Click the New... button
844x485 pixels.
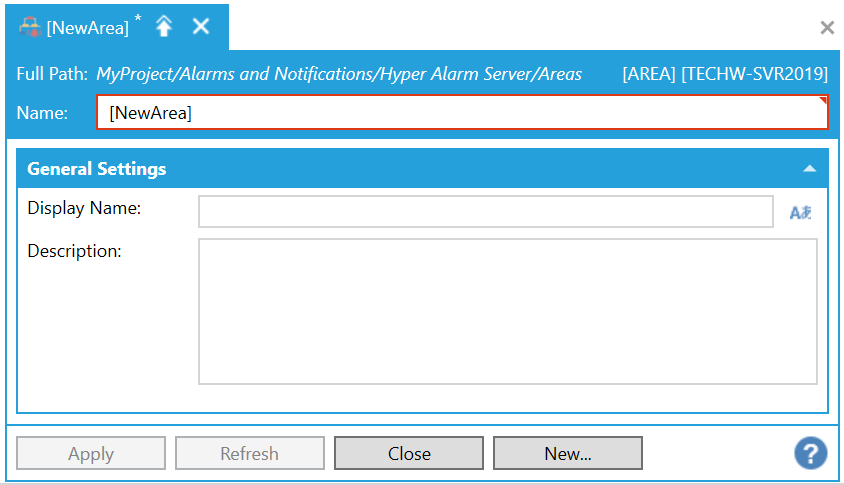[x=567, y=453]
